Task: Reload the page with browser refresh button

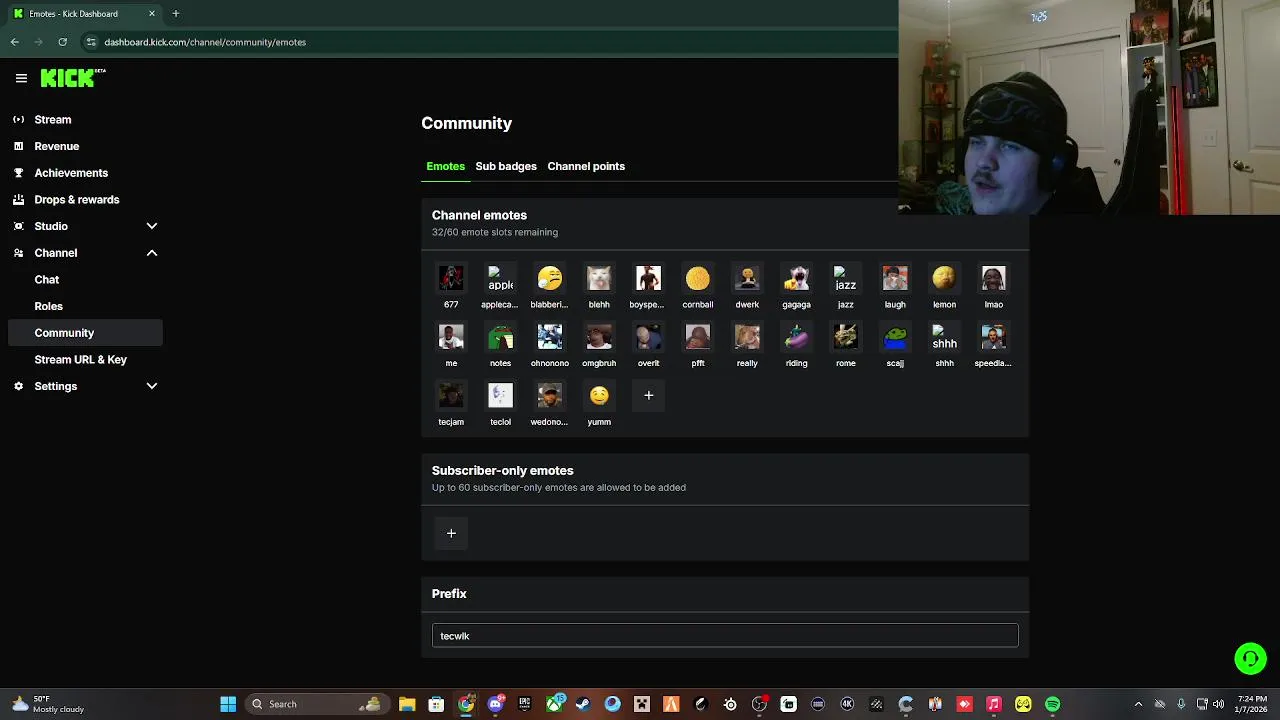Action: (x=62, y=42)
